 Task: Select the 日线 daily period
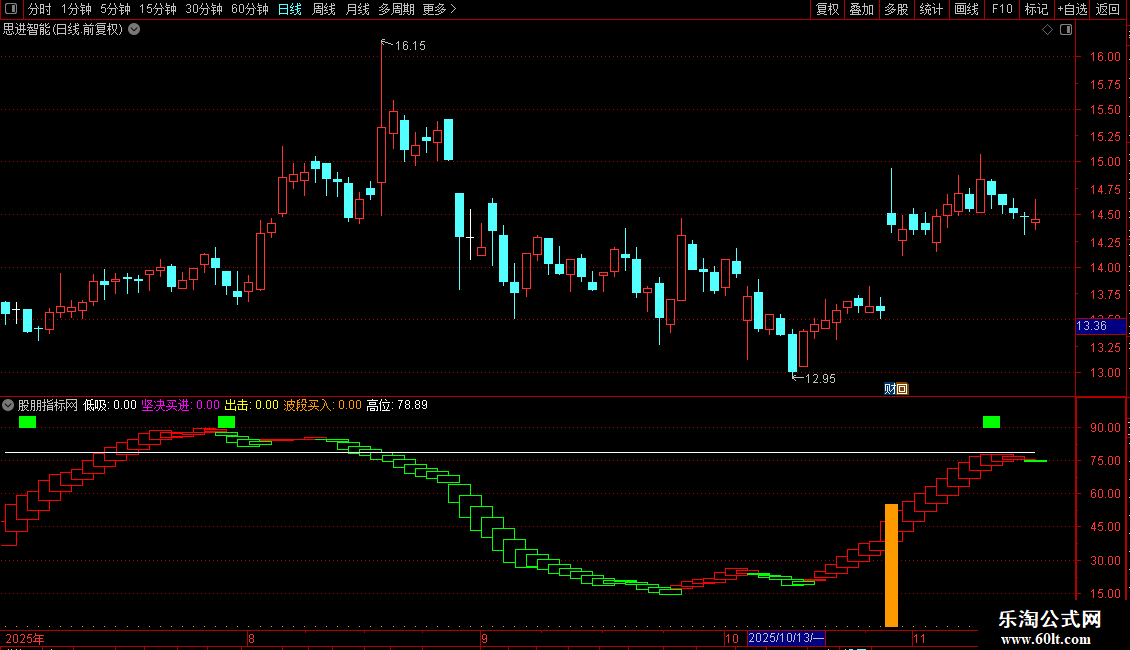[x=290, y=9]
